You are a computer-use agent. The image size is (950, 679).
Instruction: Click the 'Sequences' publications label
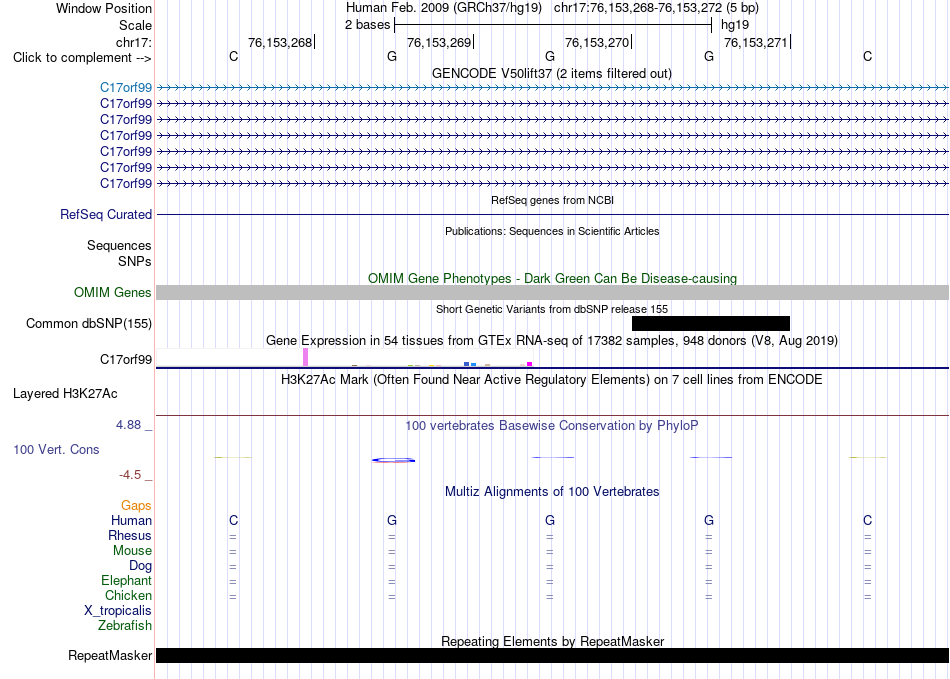[119, 245]
